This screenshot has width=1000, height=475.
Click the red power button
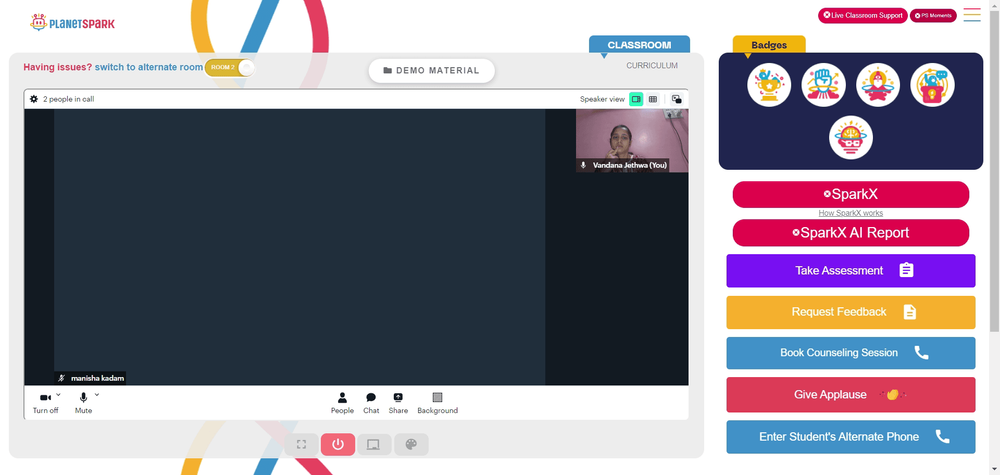click(338, 444)
